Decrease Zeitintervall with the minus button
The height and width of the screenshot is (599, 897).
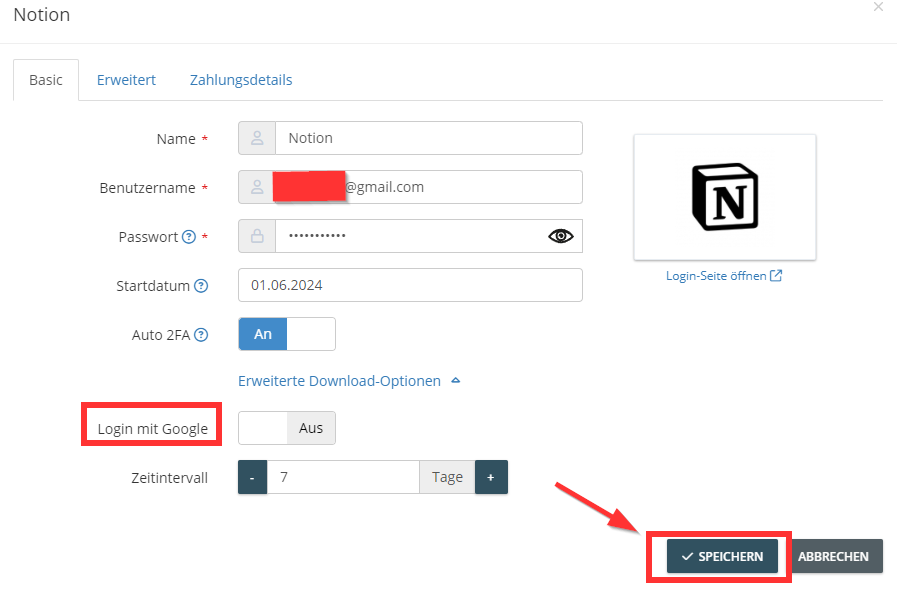[252, 477]
